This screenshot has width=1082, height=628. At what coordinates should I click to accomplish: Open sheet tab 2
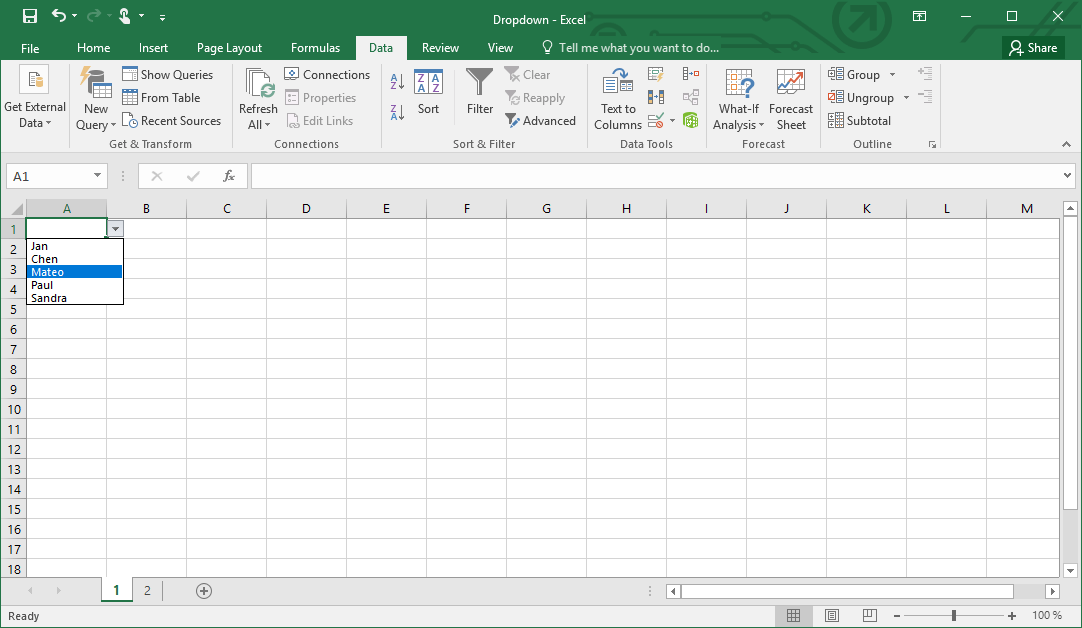click(147, 591)
